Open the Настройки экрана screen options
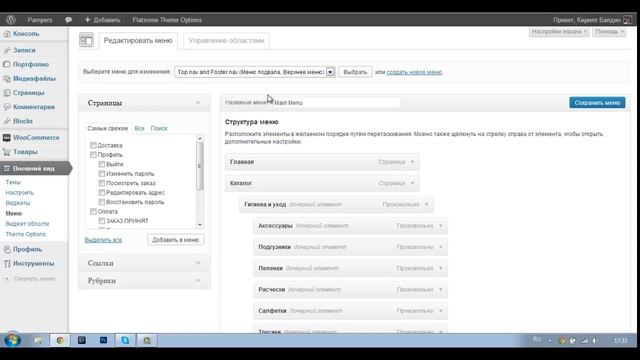Screen dimensions: 640x360 559,32
